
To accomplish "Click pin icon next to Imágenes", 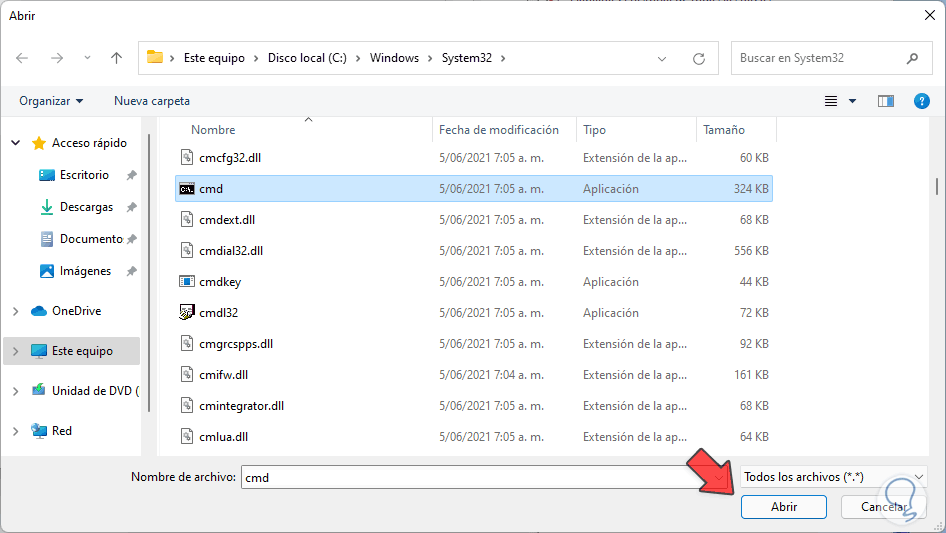I will click(131, 271).
